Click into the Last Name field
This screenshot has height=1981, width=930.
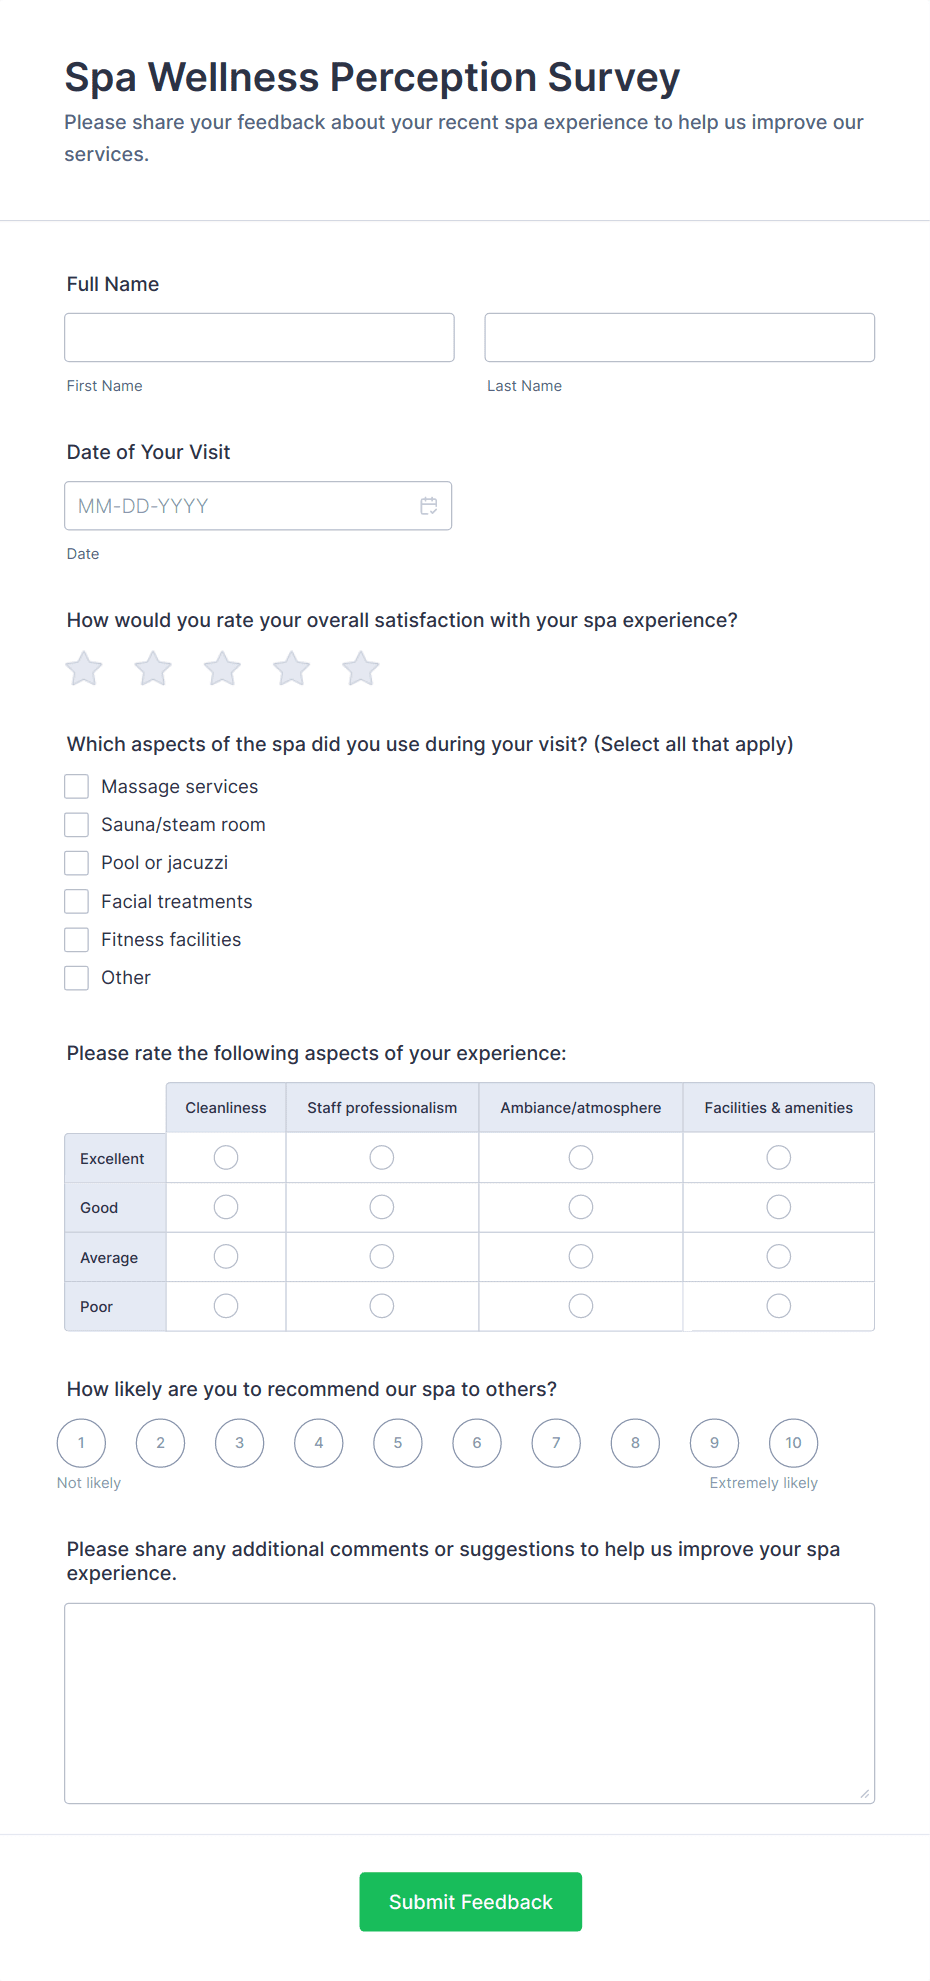tap(680, 338)
